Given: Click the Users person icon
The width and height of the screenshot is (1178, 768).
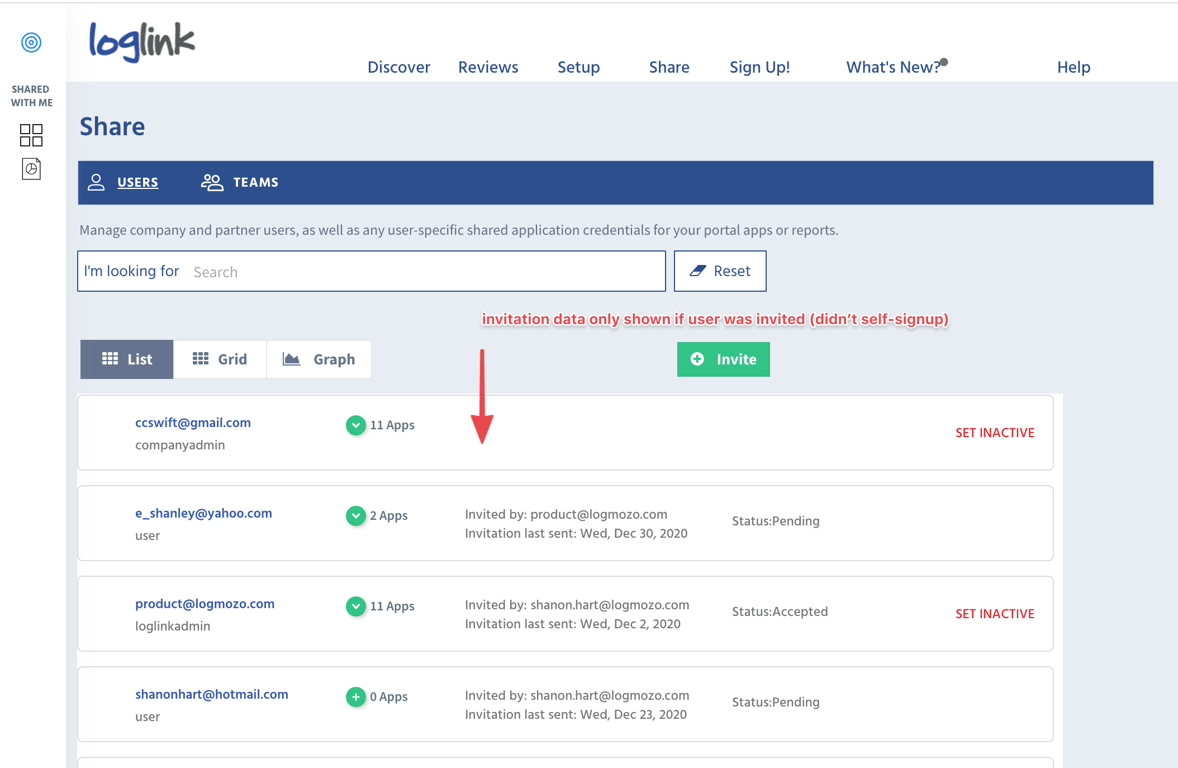Looking at the screenshot, I should tap(96, 182).
